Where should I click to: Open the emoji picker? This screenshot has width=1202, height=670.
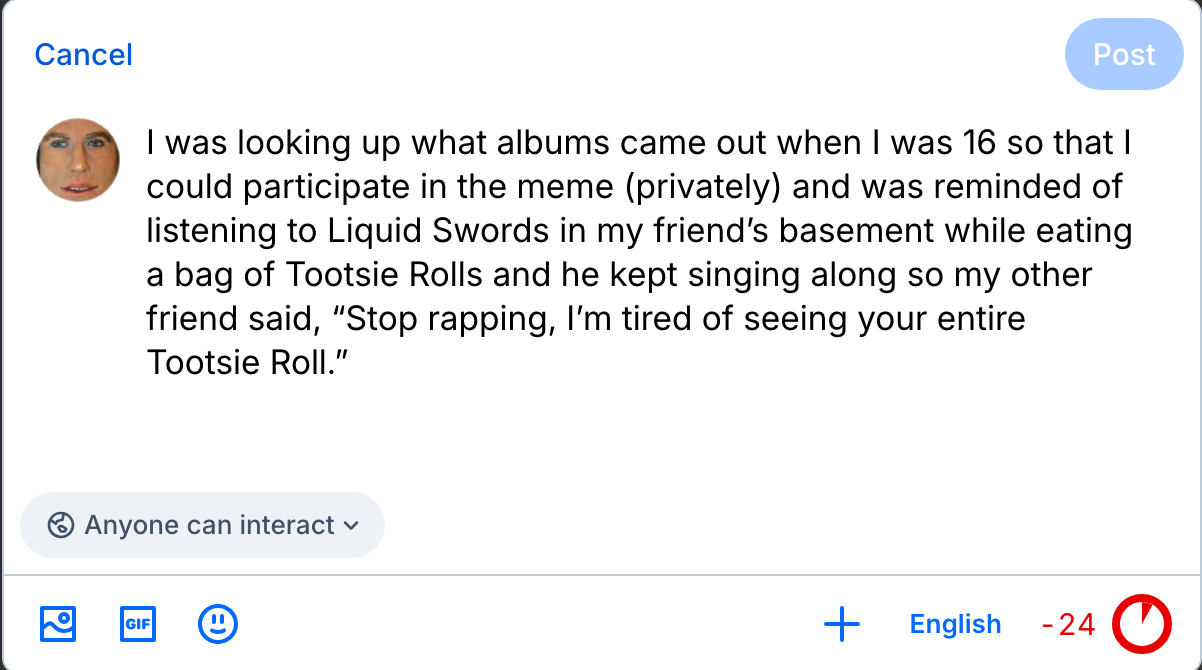pyautogui.click(x=218, y=624)
